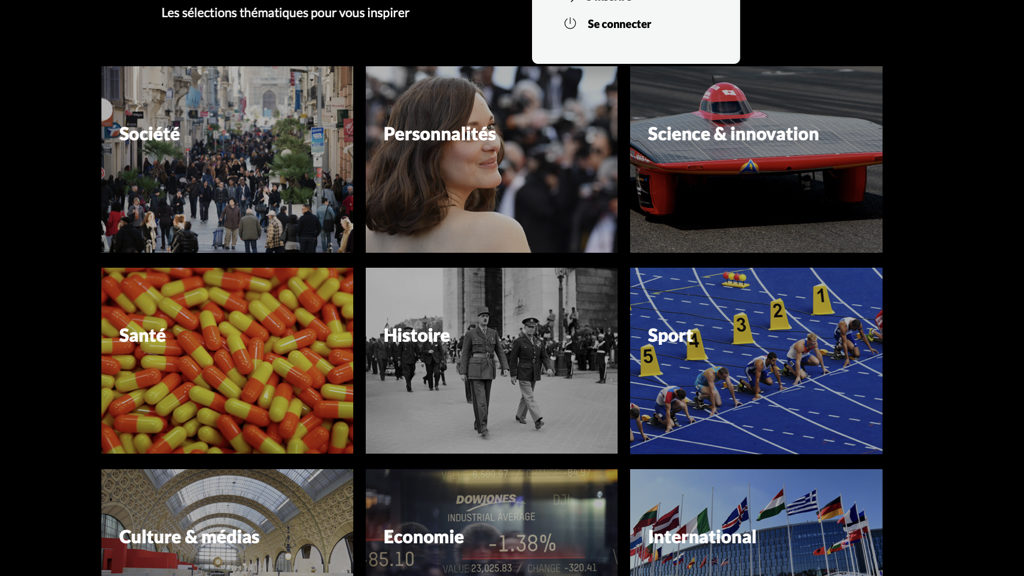
Task: Click the Histoire title text
Action: click(417, 335)
